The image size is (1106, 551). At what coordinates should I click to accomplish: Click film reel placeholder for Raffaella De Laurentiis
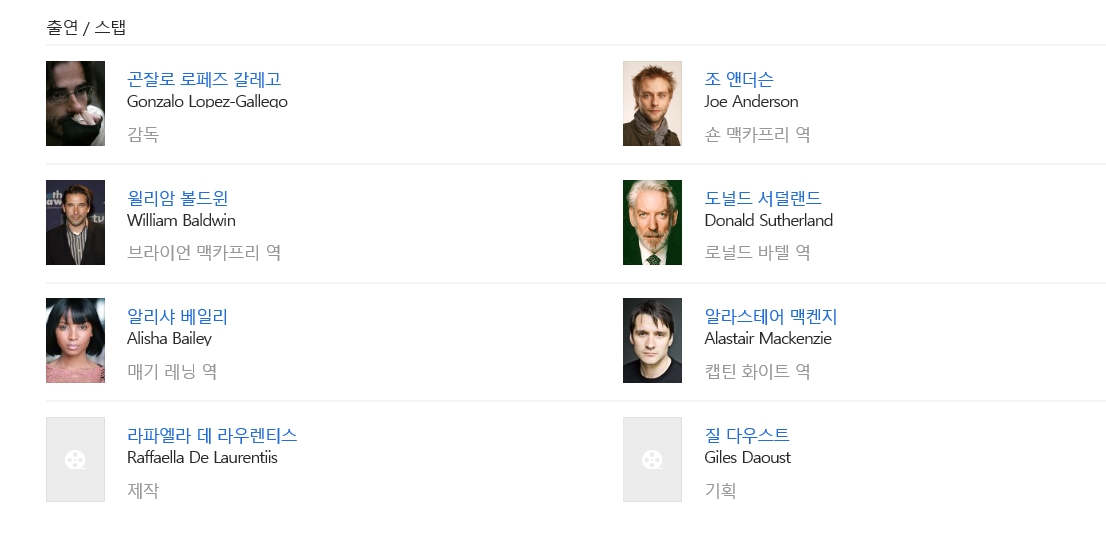pyautogui.click(x=75, y=460)
